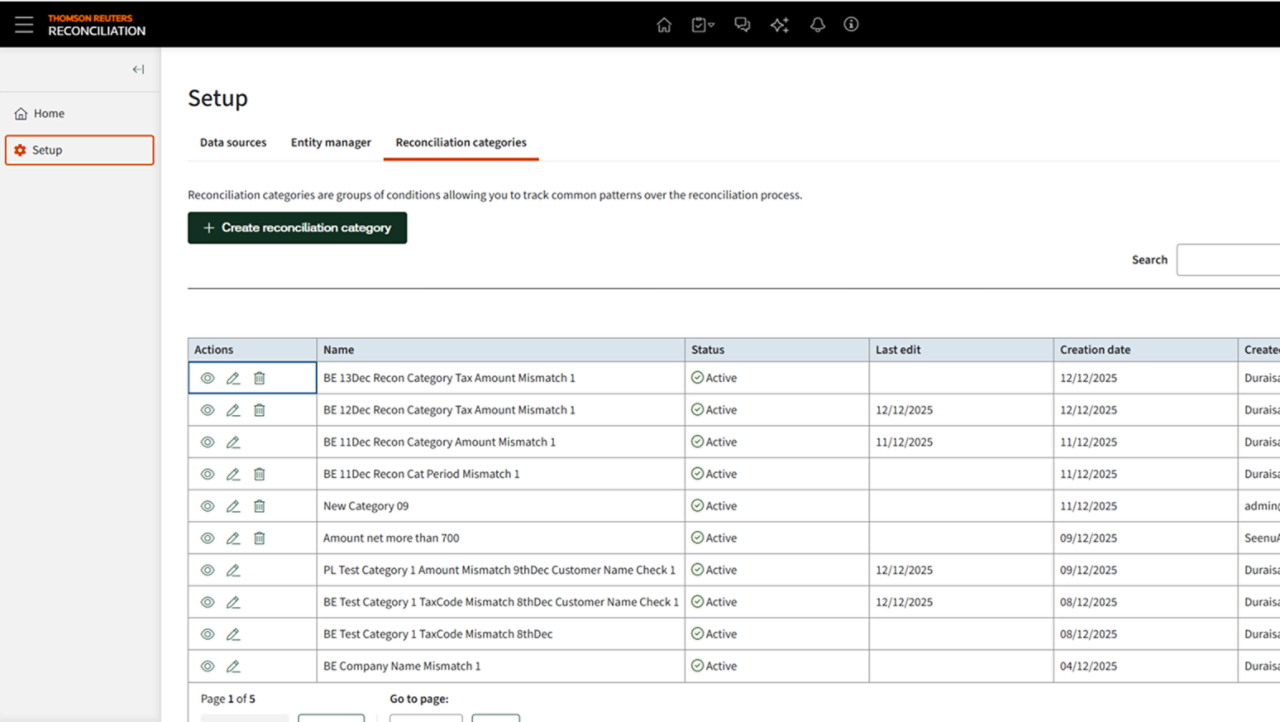Open the hamburger navigation menu

point(24,25)
